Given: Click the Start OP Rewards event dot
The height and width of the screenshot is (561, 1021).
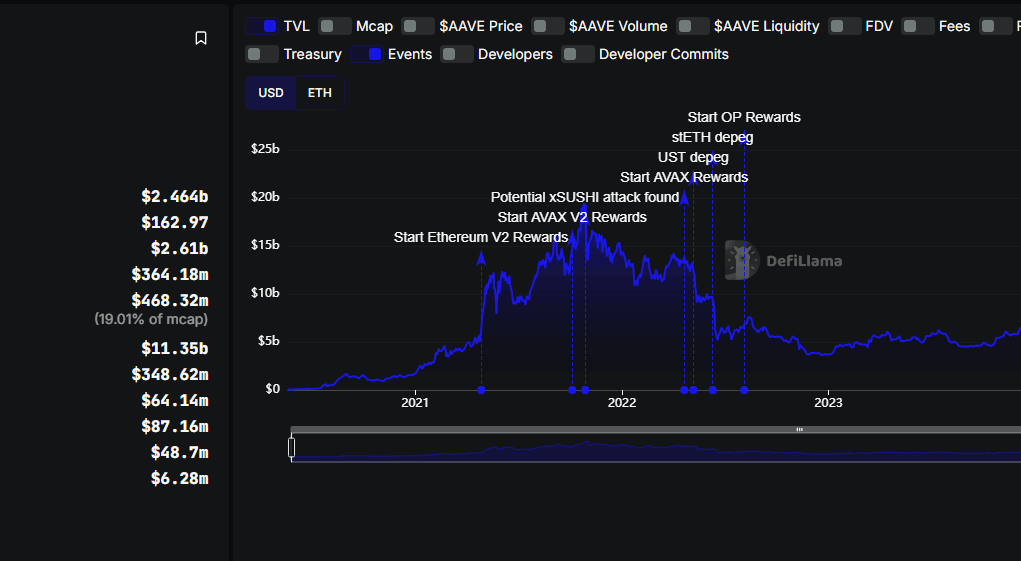Looking at the screenshot, I should [744, 390].
